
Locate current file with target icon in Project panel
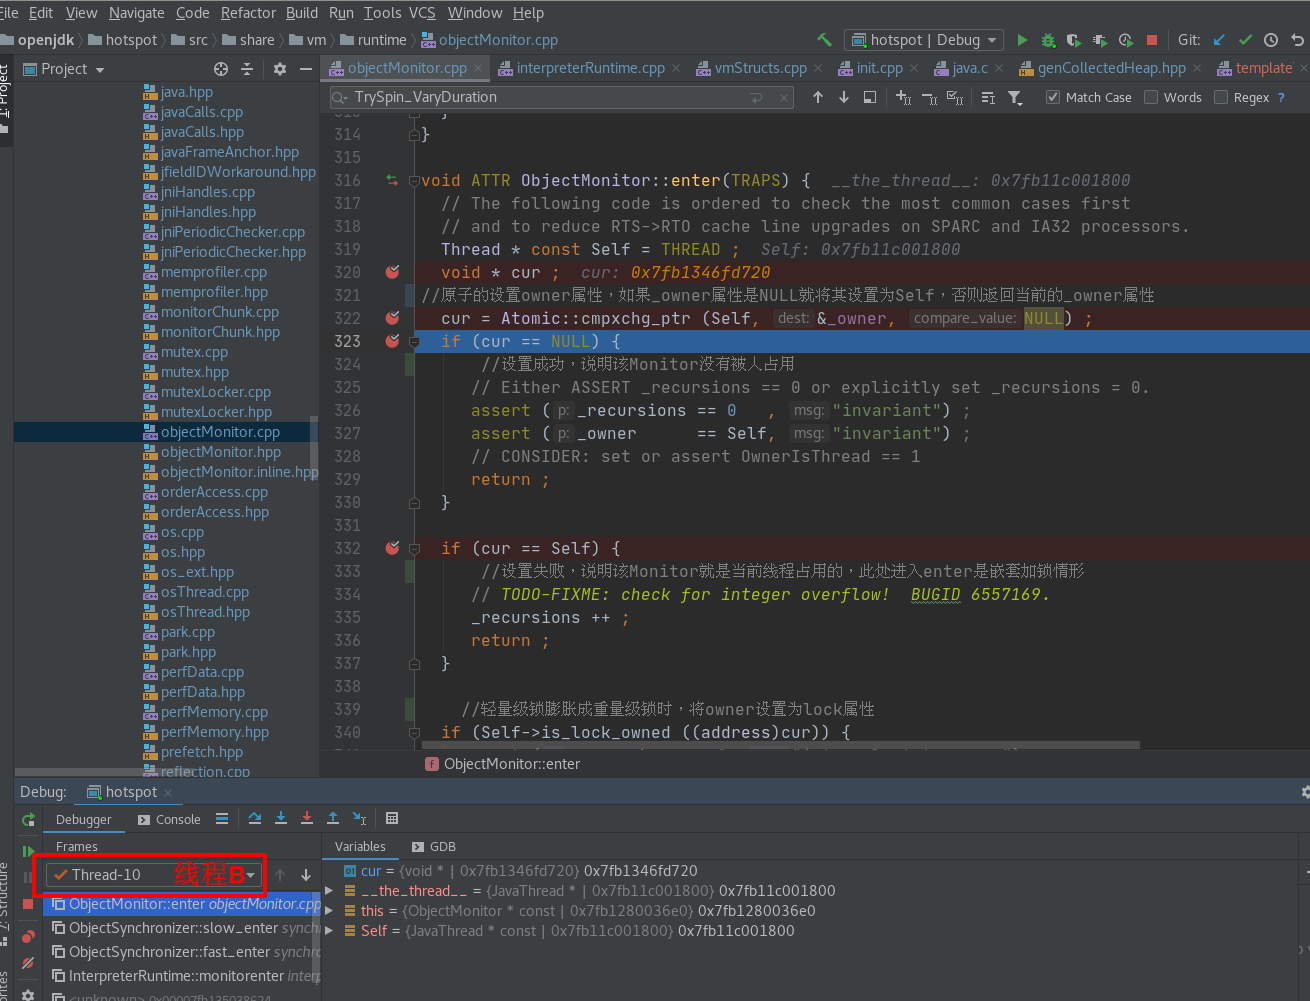click(x=221, y=69)
